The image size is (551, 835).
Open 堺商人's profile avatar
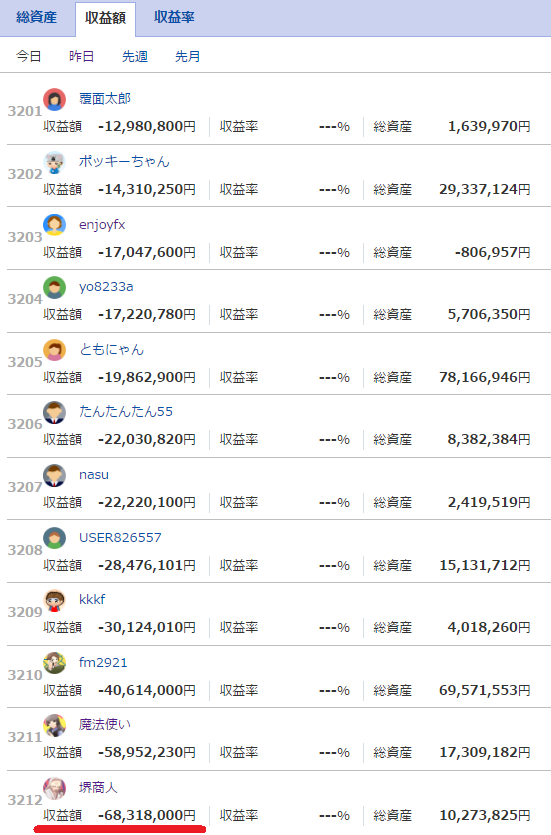(54, 789)
